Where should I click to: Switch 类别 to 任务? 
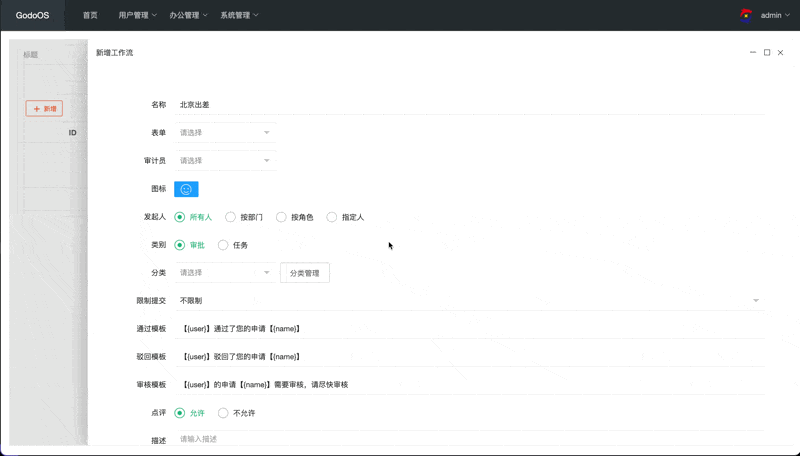click(x=224, y=245)
